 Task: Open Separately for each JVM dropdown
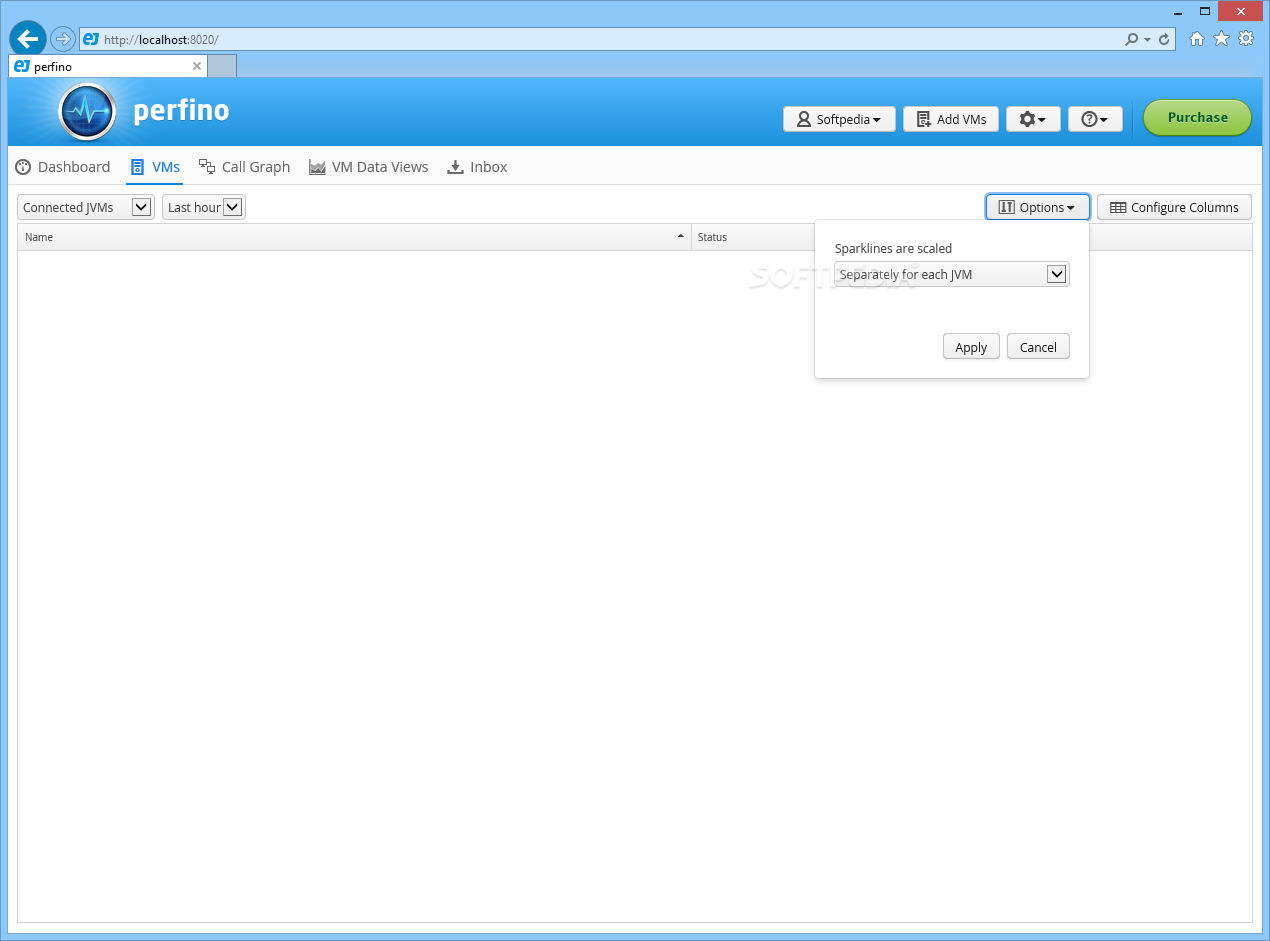coord(952,274)
